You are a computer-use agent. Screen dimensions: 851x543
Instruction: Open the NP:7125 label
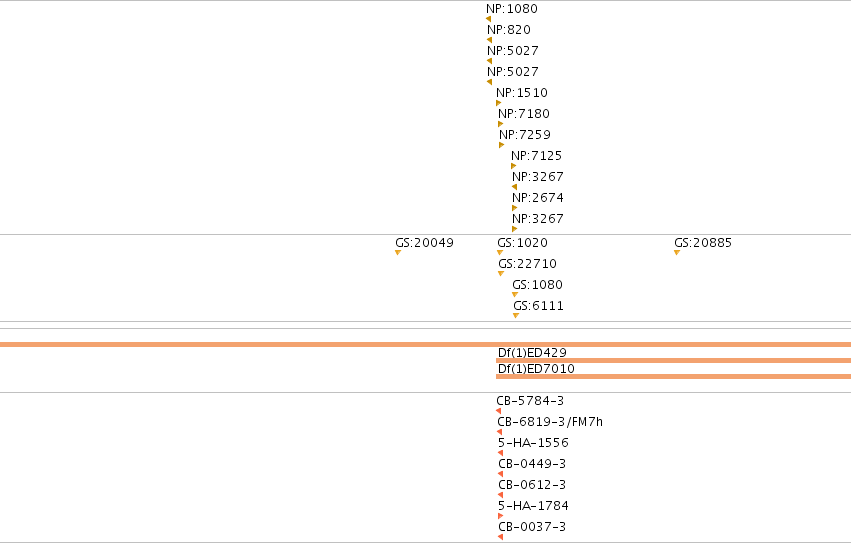tap(536, 156)
